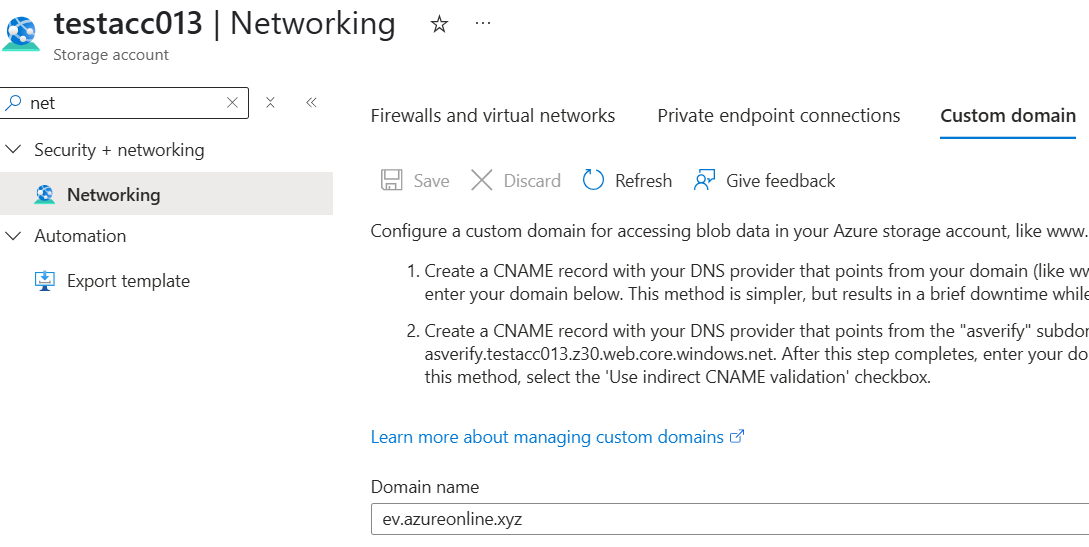Viewport: 1089px width, 547px height.
Task: Click the asverify.testacc013.z30.web.core.windows.net text
Action: tap(599, 354)
